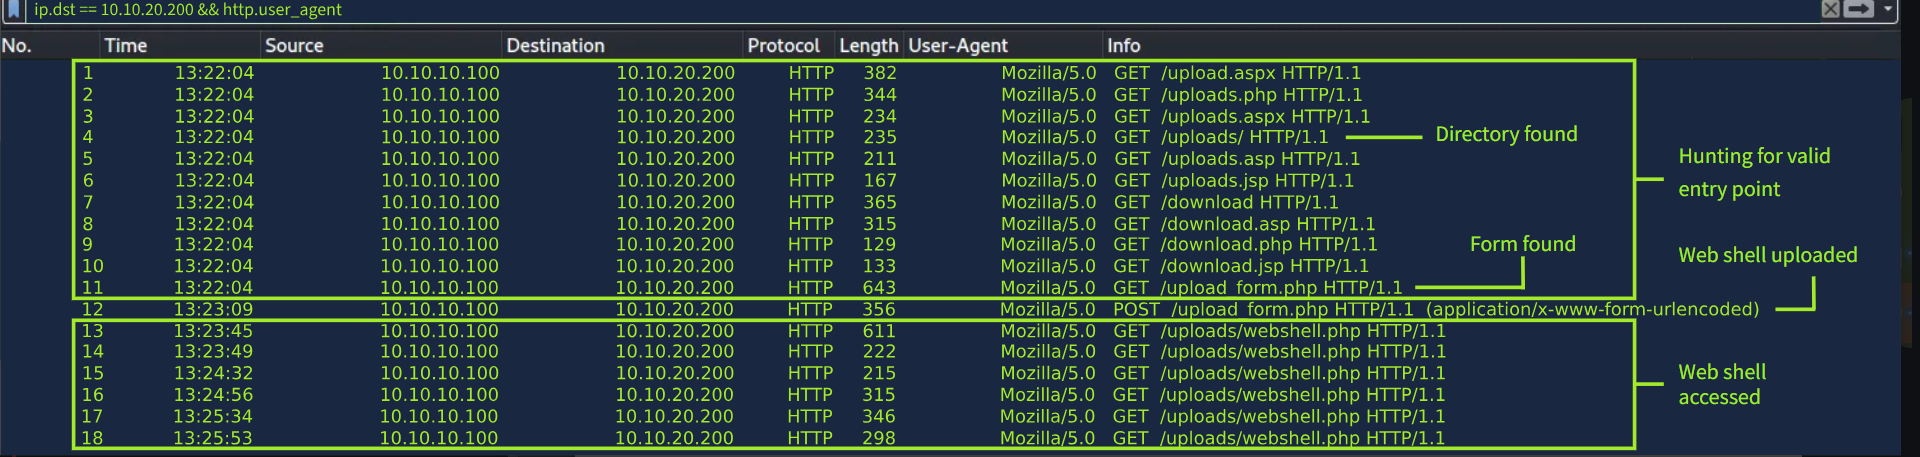Sort packets by the No. column
This screenshot has height=457, width=1920.
tap(17, 46)
